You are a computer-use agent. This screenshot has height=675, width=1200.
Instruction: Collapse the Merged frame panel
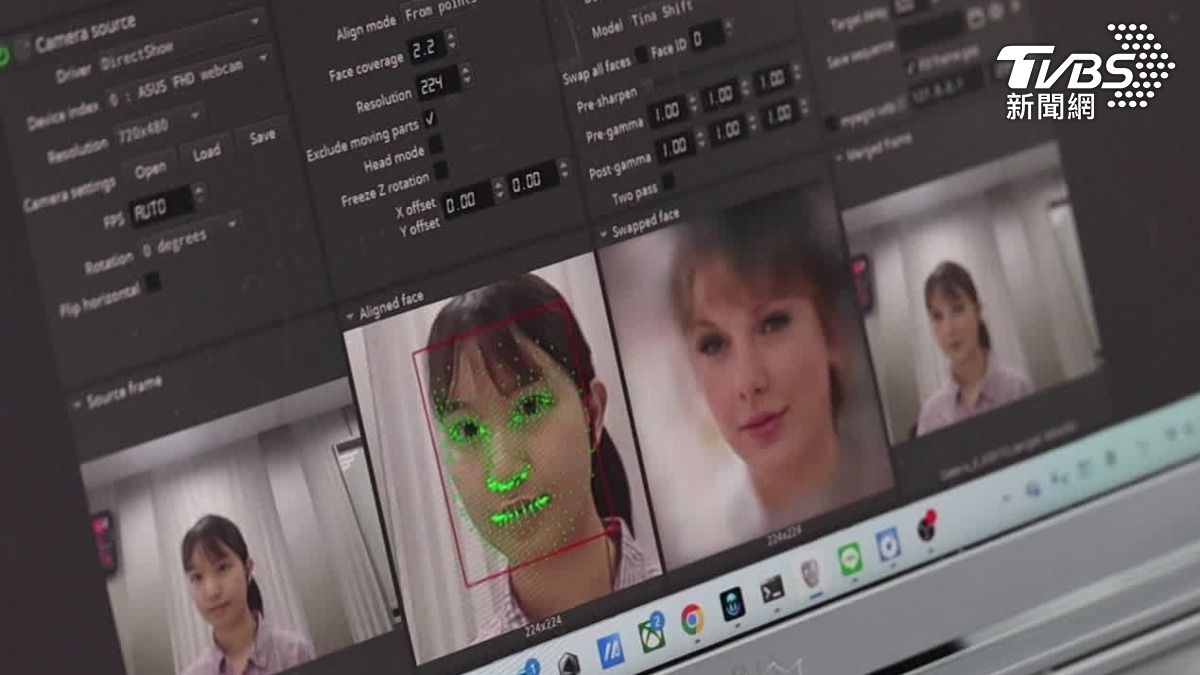pyautogui.click(x=837, y=158)
